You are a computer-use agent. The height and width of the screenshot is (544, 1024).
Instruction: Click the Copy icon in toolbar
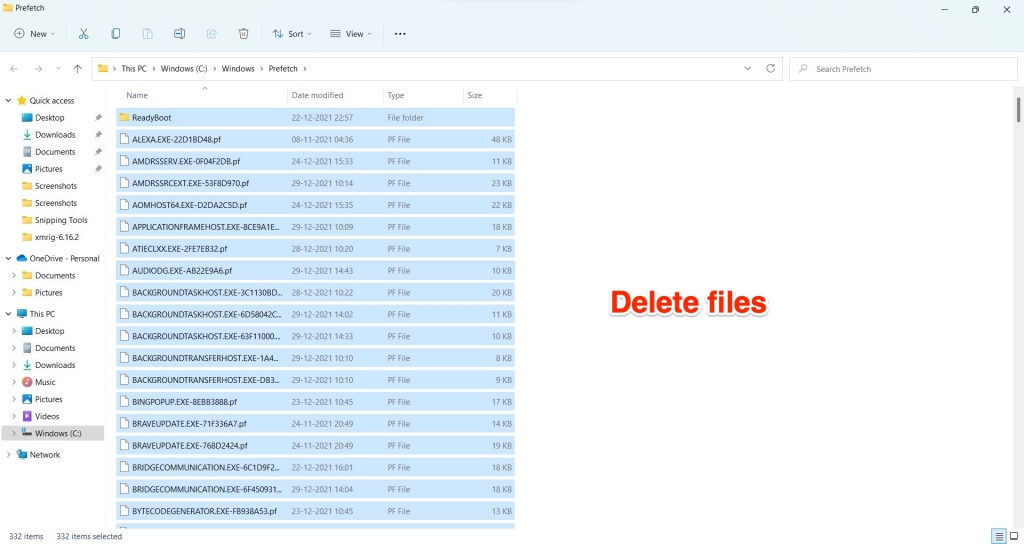115,33
